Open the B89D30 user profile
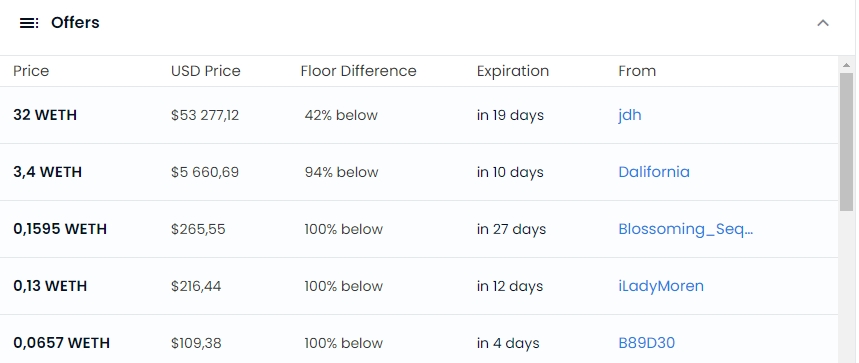Viewport: 859px width, 363px height. 646,343
